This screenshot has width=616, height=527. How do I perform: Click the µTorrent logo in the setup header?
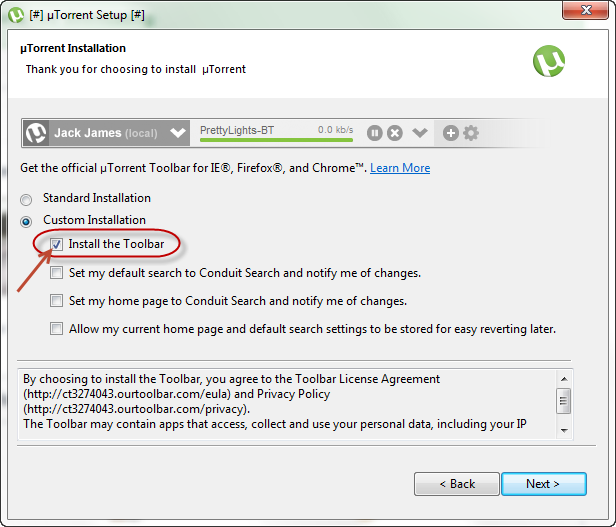(549, 61)
